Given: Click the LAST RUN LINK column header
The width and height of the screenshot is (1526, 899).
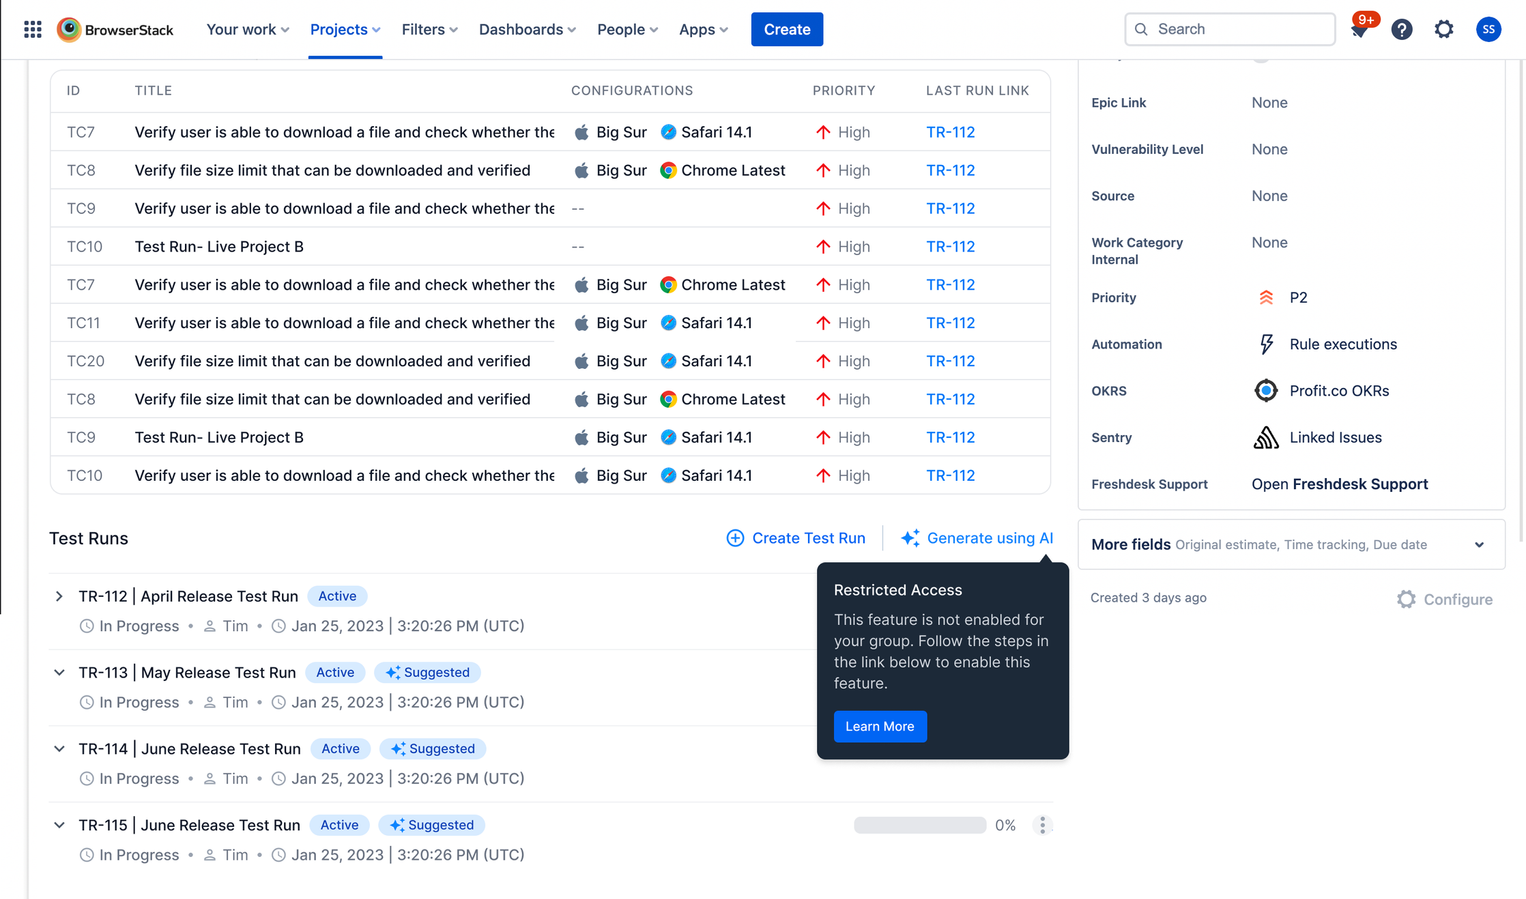Looking at the screenshot, I should coord(977,91).
